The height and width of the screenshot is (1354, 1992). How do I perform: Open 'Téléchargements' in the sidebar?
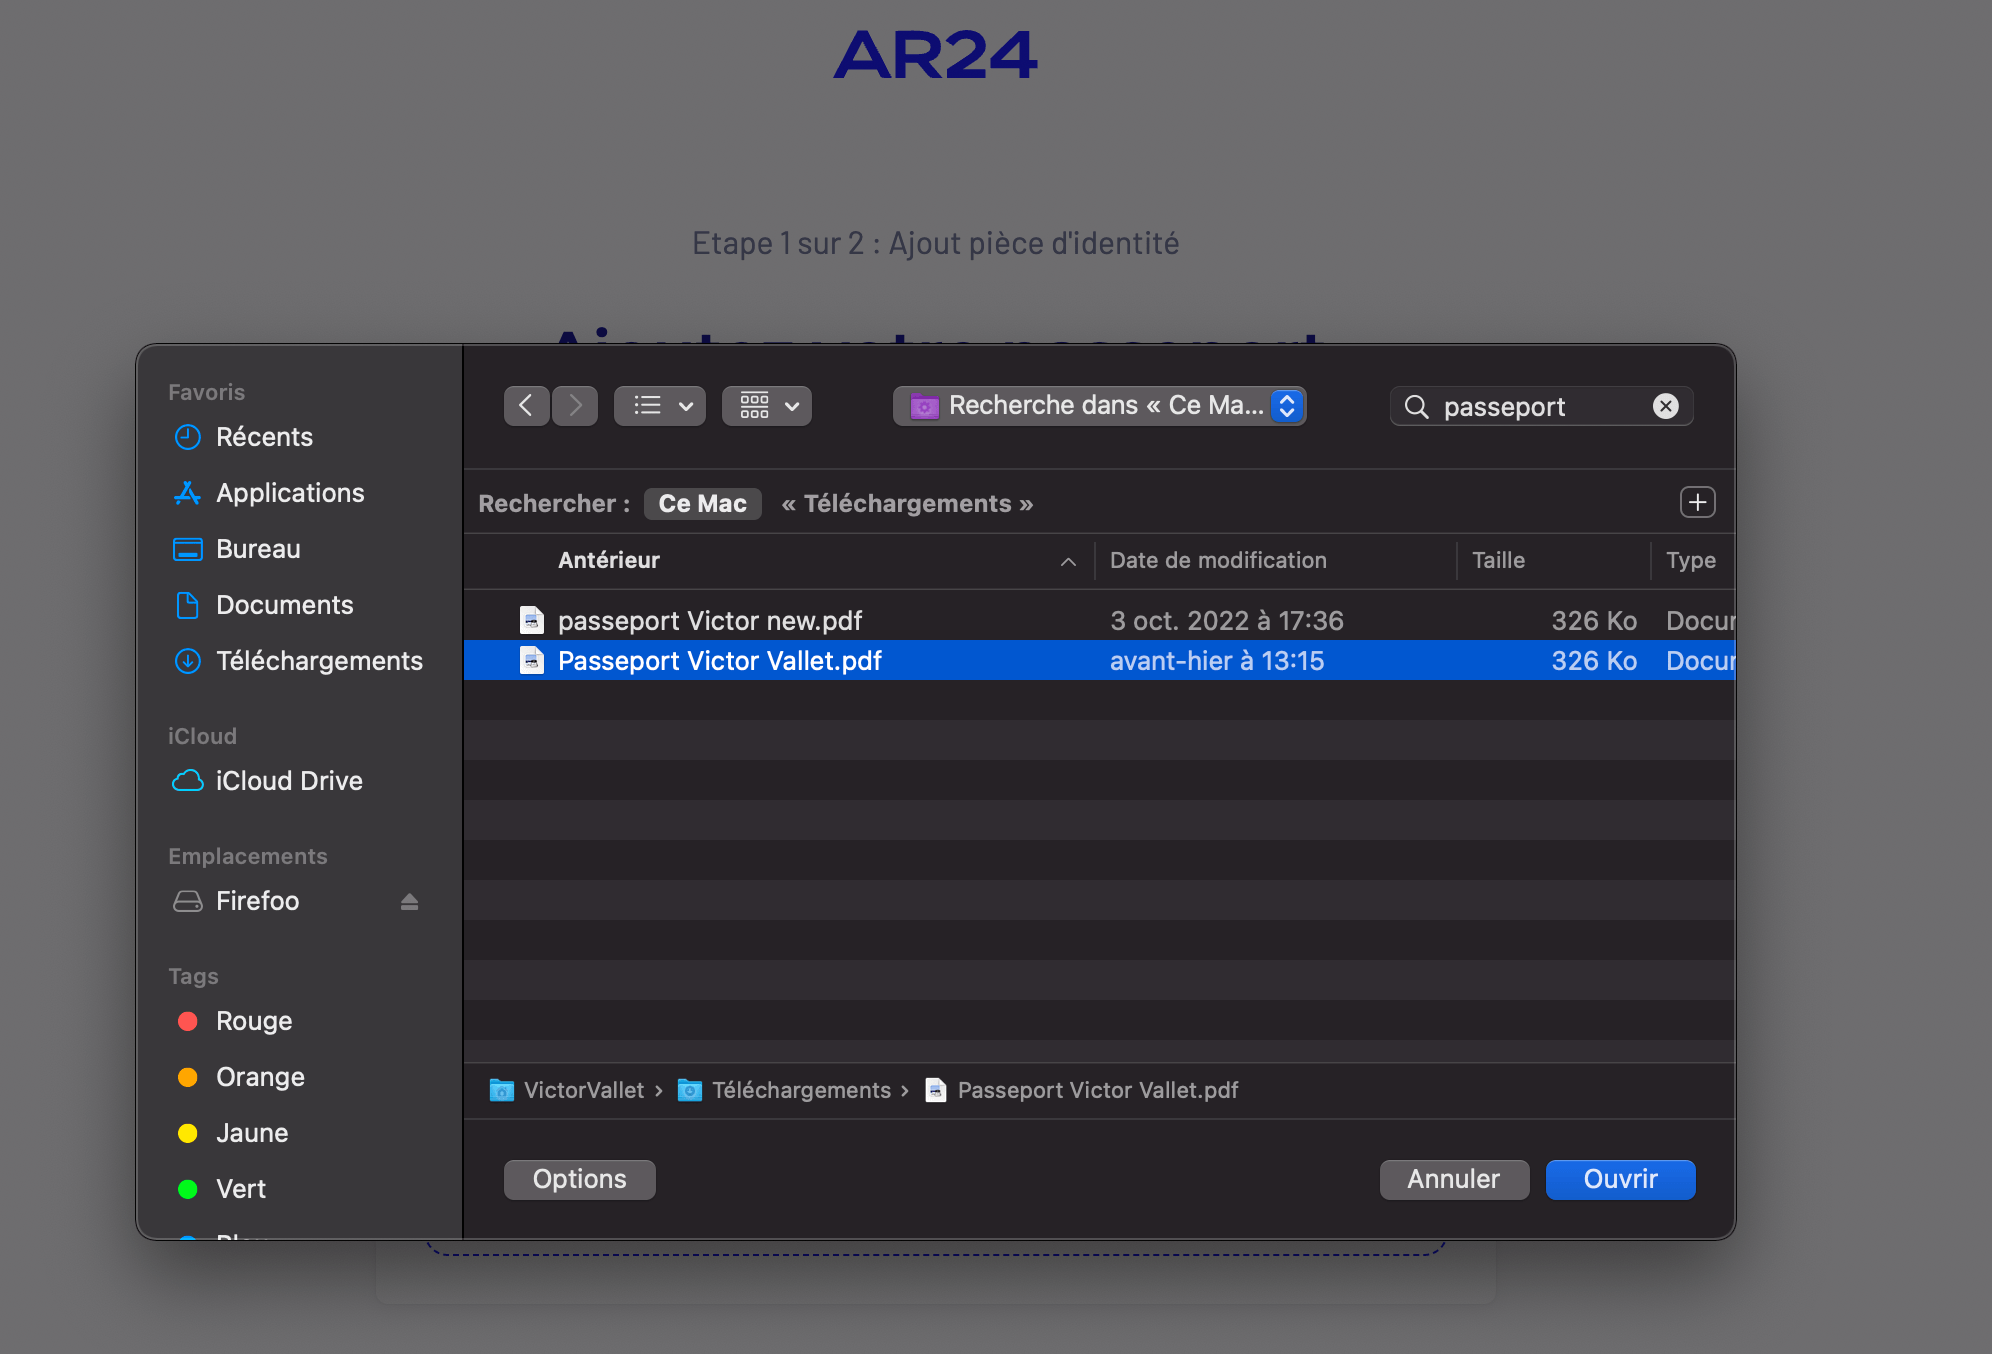pyautogui.click(x=319, y=661)
